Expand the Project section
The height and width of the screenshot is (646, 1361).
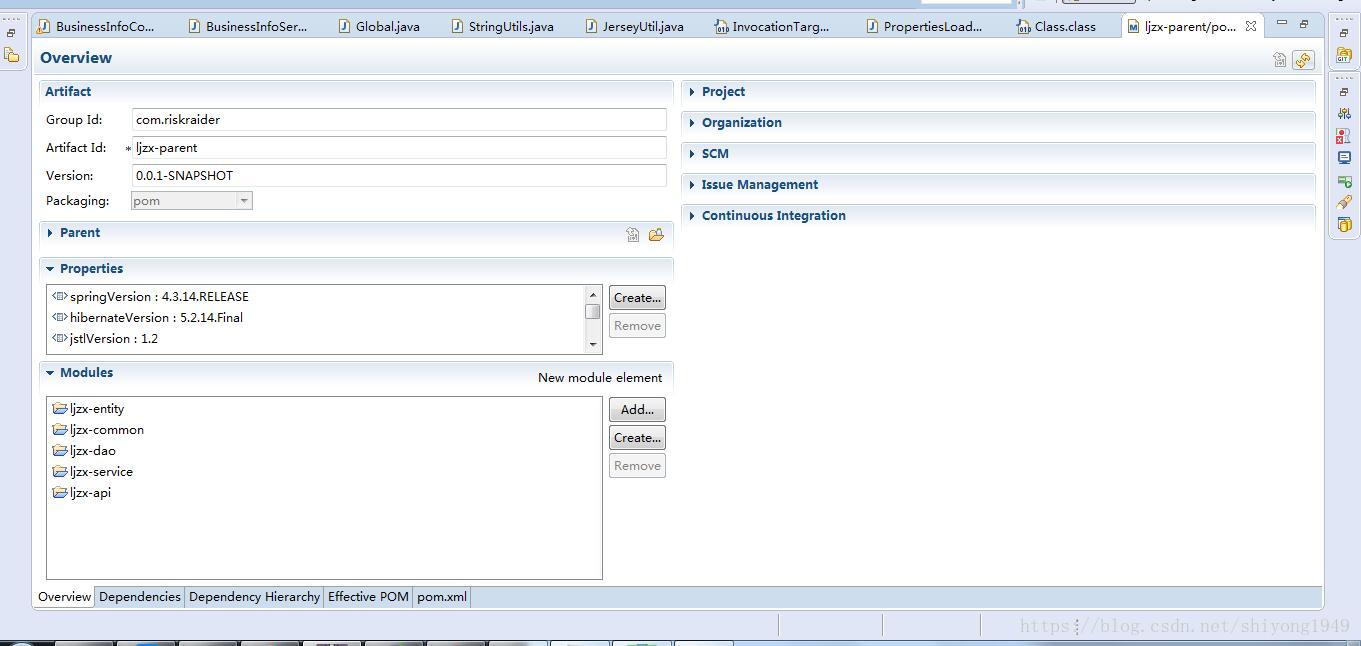692,92
